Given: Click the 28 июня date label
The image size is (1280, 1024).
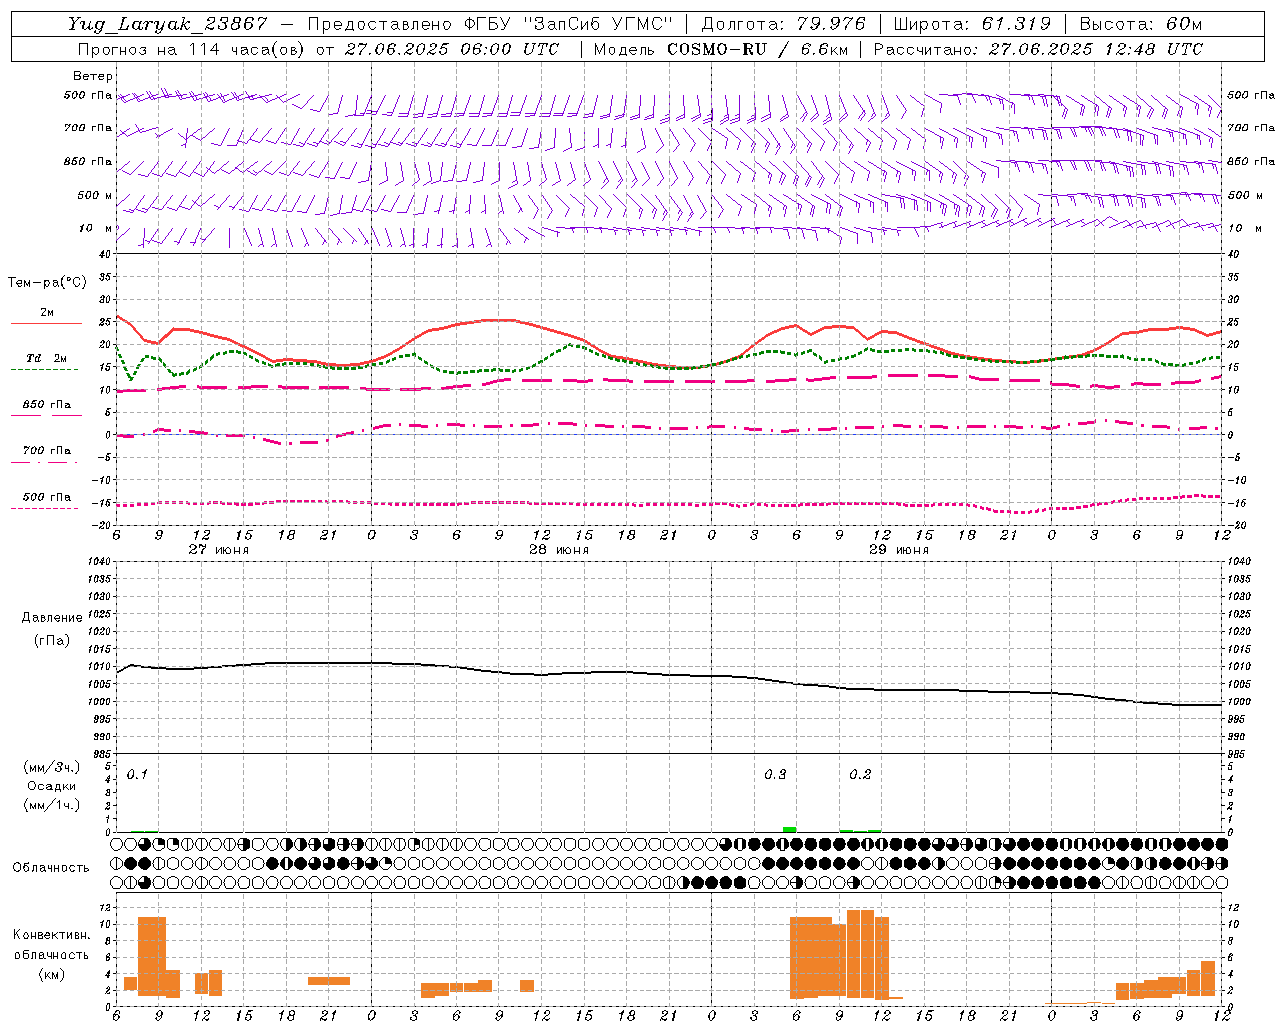Looking at the screenshot, I should (x=559, y=550).
